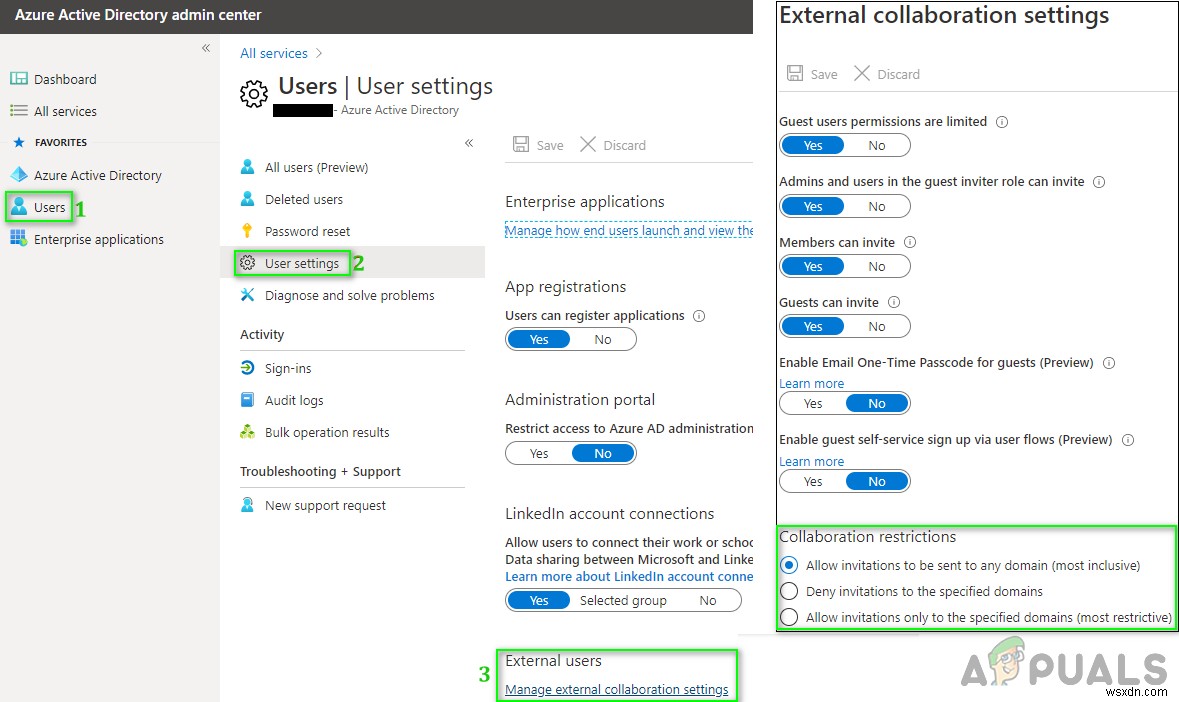Disable Users can register applications
1179x702 pixels.
[x=603, y=339]
